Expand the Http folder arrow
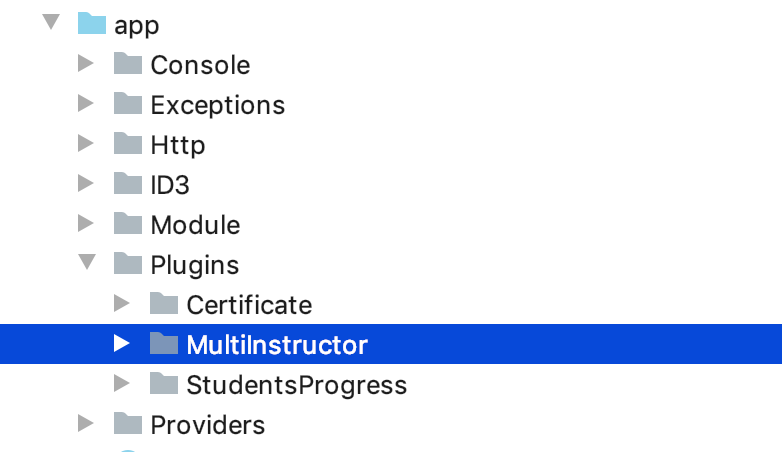This screenshot has height=452, width=782. (x=86, y=143)
